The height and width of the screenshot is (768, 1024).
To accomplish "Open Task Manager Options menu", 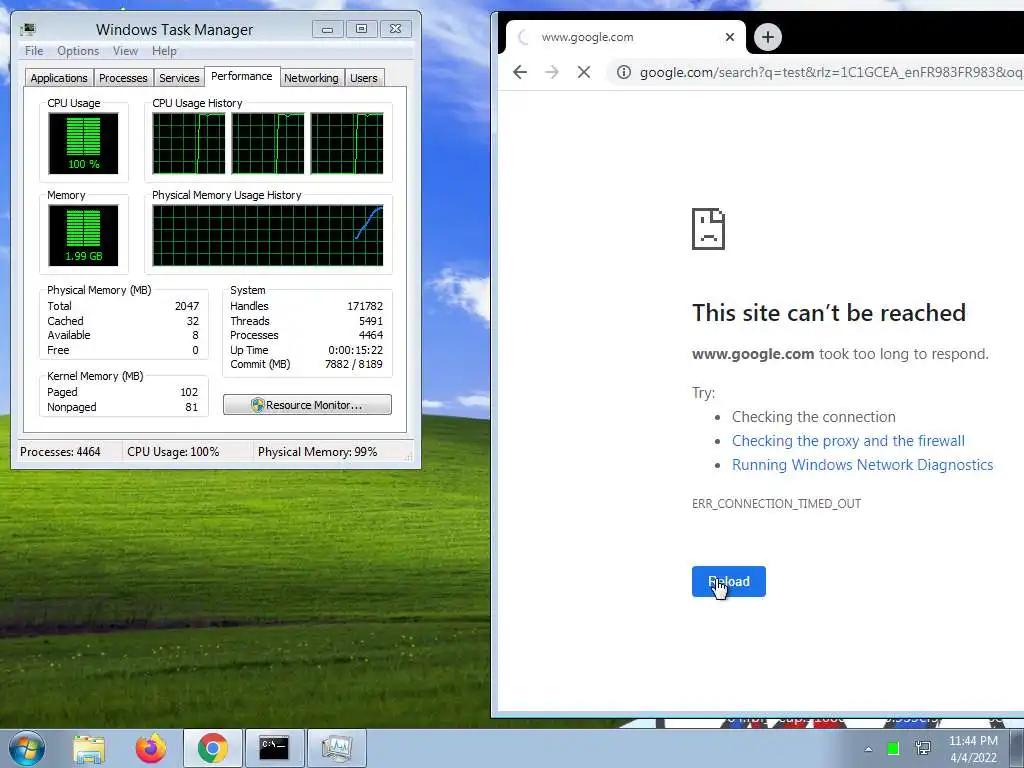I will click(x=78, y=50).
